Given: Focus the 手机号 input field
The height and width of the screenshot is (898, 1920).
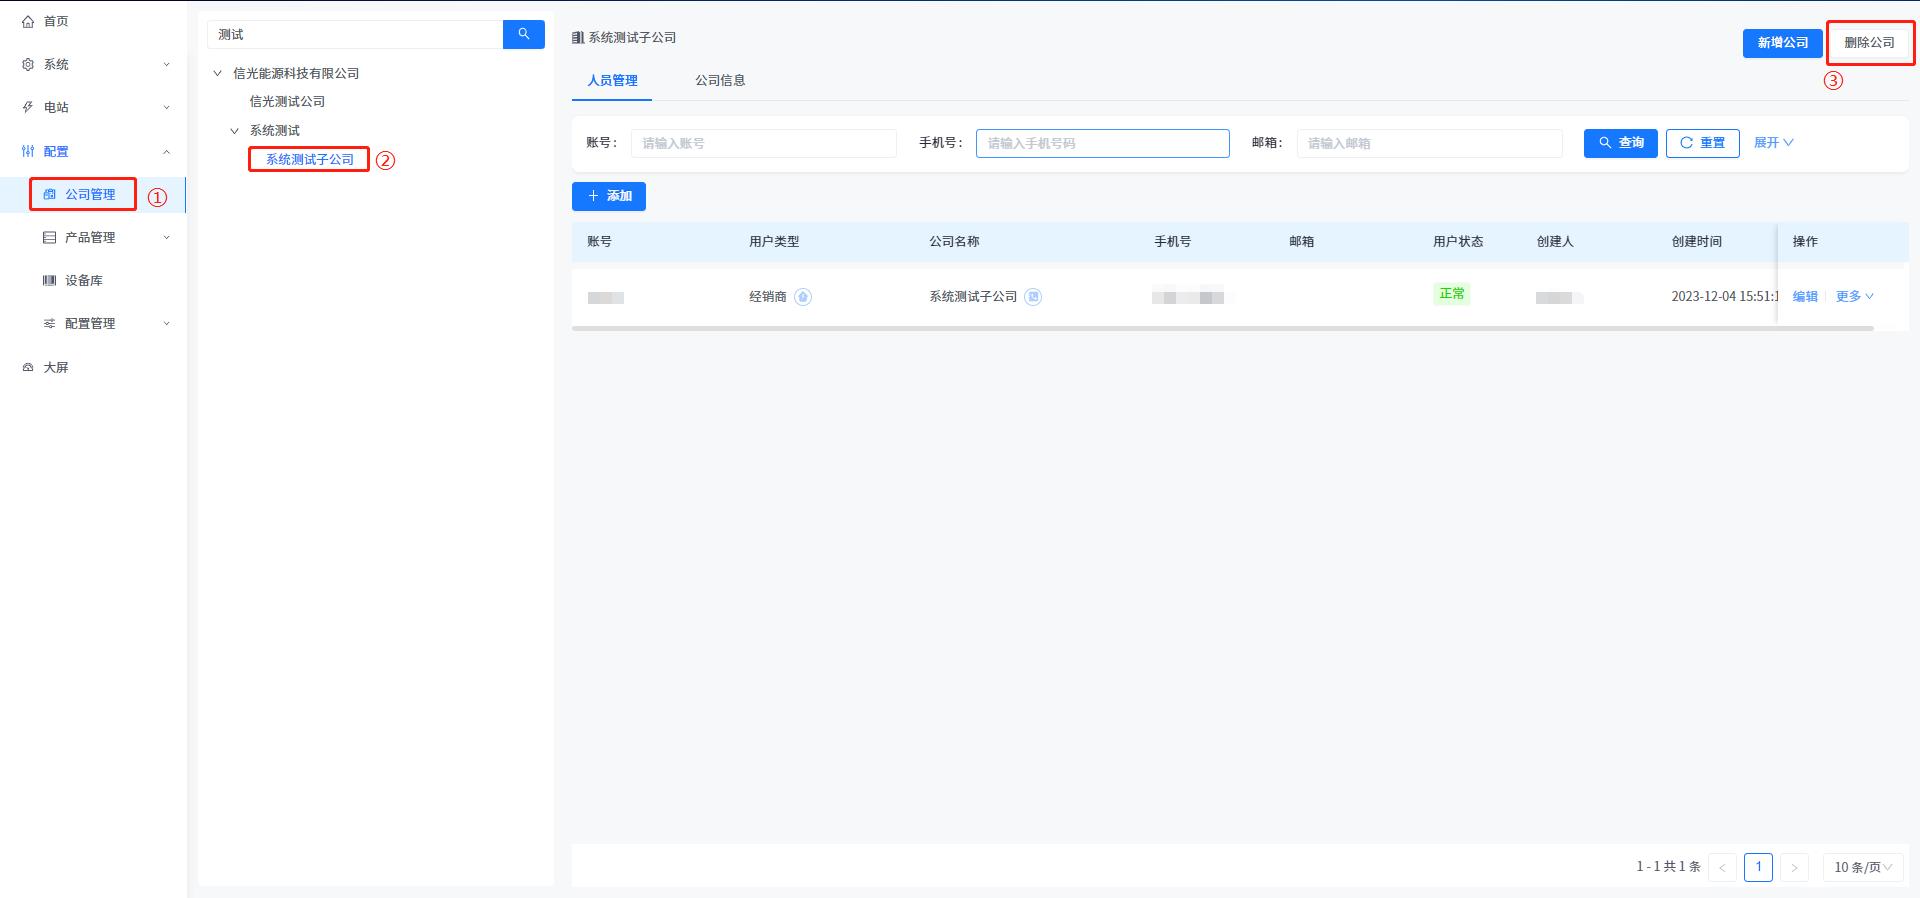Looking at the screenshot, I should tap(1102, 143).
